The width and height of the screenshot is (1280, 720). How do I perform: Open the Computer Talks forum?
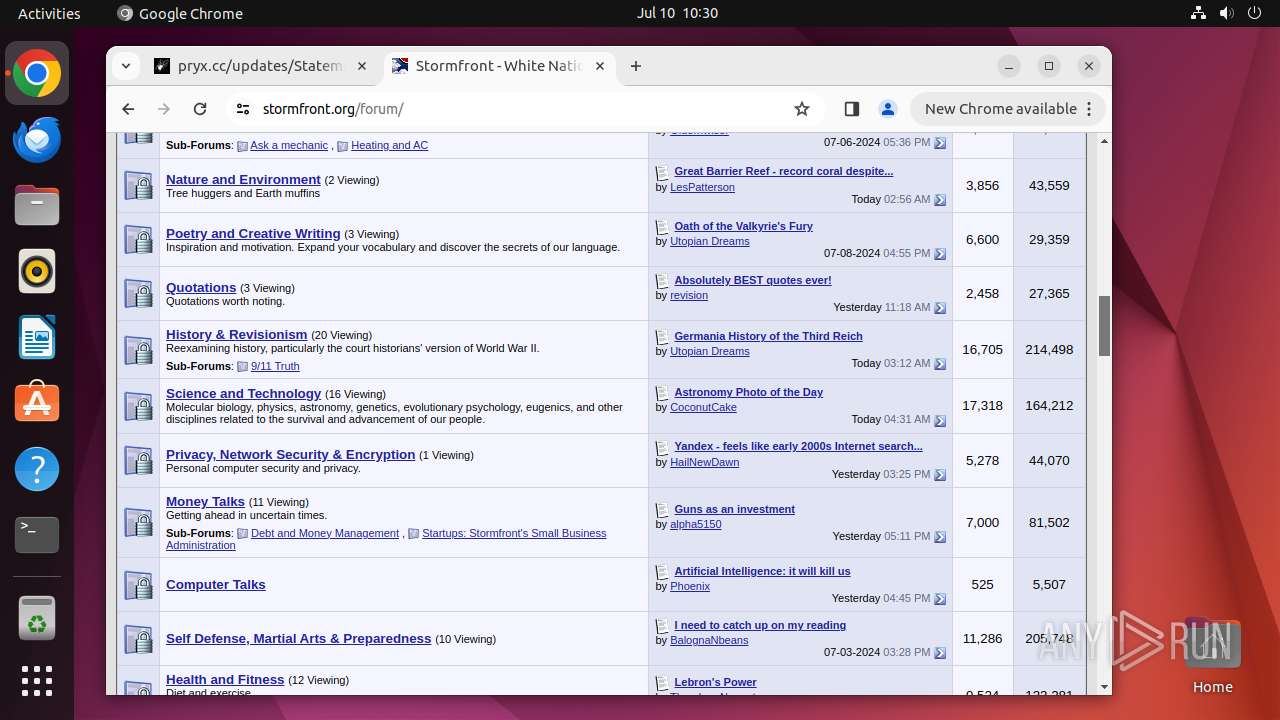point(216,585)
